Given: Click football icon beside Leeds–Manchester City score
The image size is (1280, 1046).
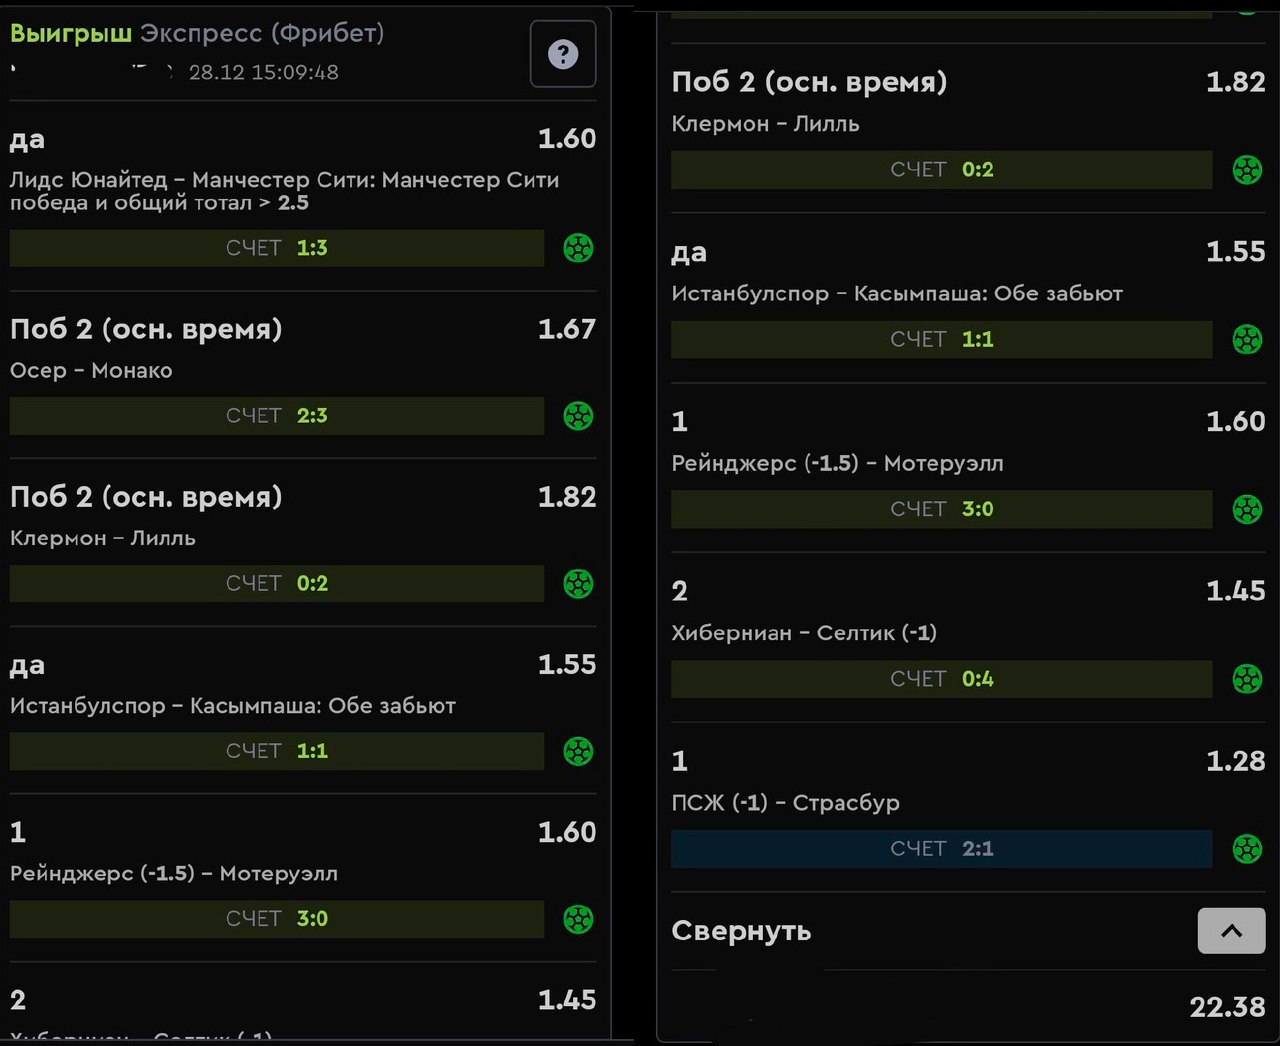Looking at the screenshot, I should pyautogui.click(x=578, y=248).
